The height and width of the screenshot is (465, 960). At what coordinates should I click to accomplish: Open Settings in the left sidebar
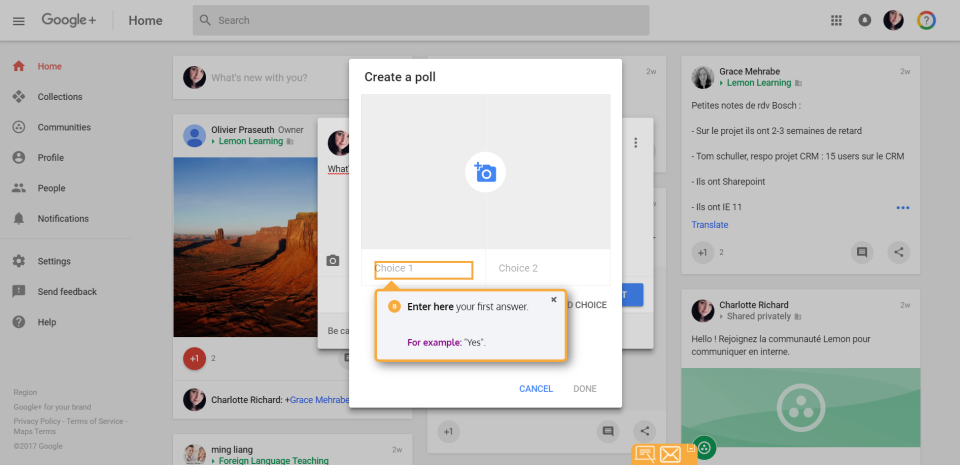coord(54,261)
